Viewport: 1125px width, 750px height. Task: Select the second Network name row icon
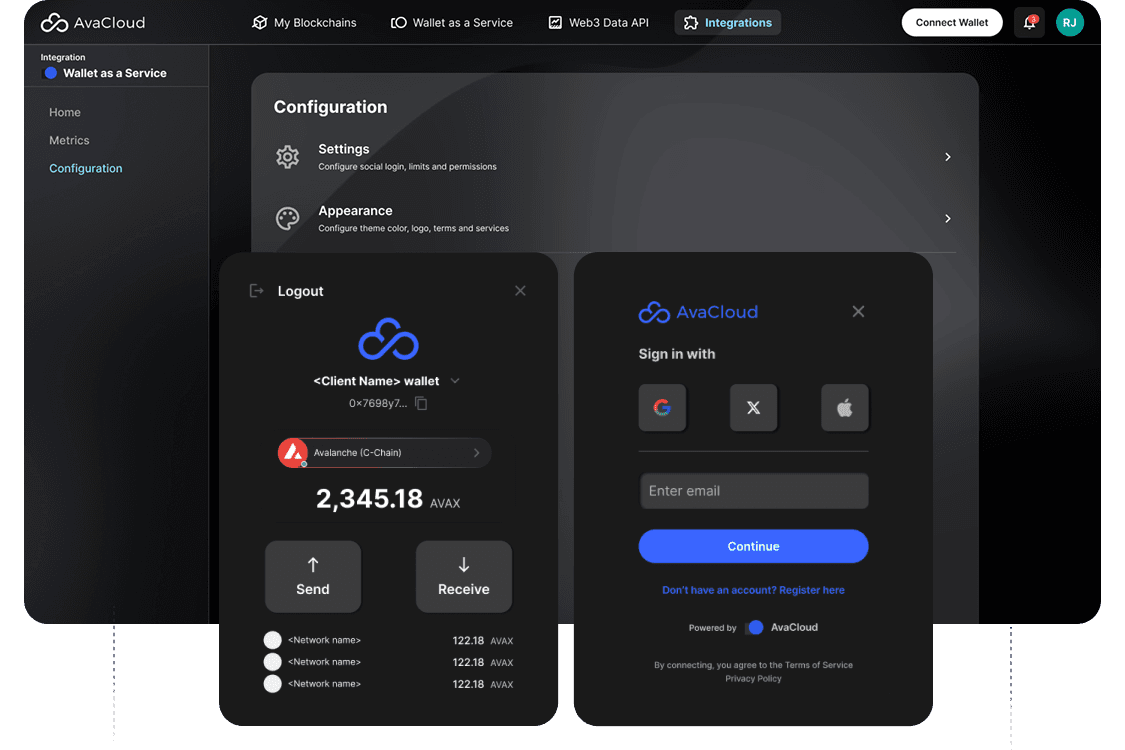tap(273, 662)
